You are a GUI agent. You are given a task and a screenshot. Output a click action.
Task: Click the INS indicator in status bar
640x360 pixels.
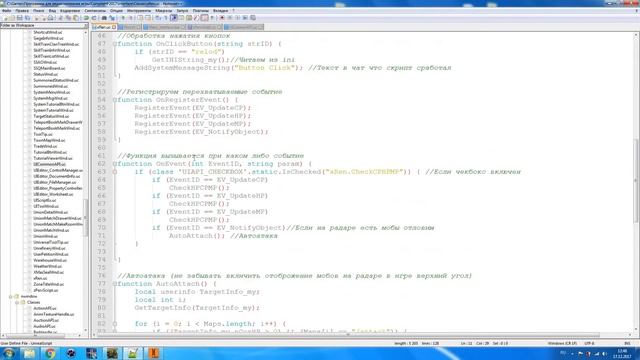[x=627, y=343]
